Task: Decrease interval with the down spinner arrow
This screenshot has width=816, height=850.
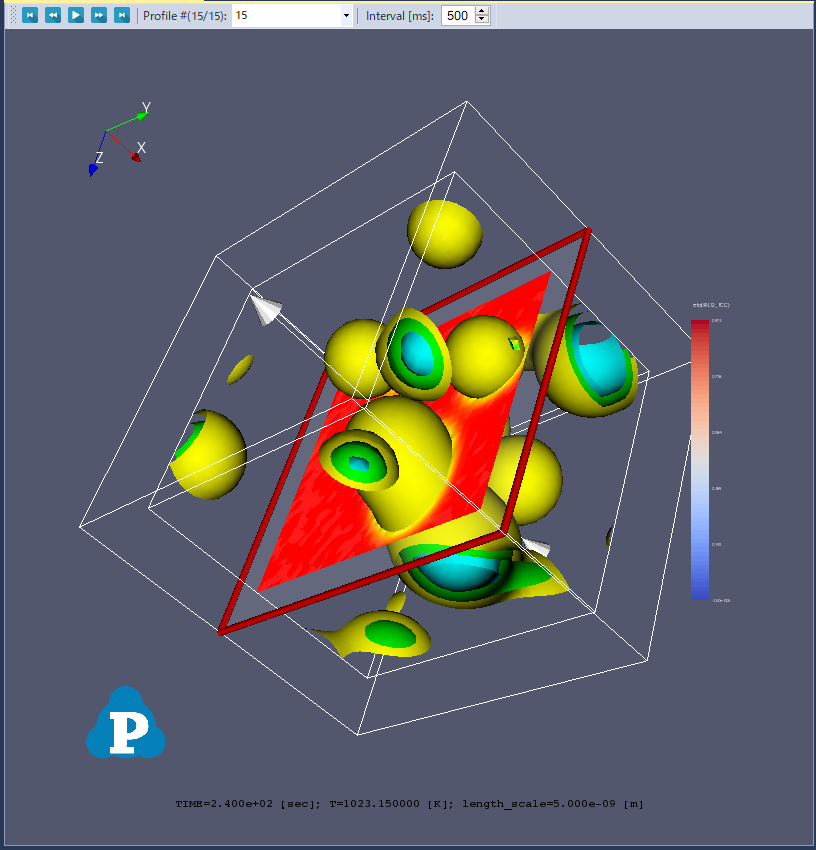Action: (482, 21)
